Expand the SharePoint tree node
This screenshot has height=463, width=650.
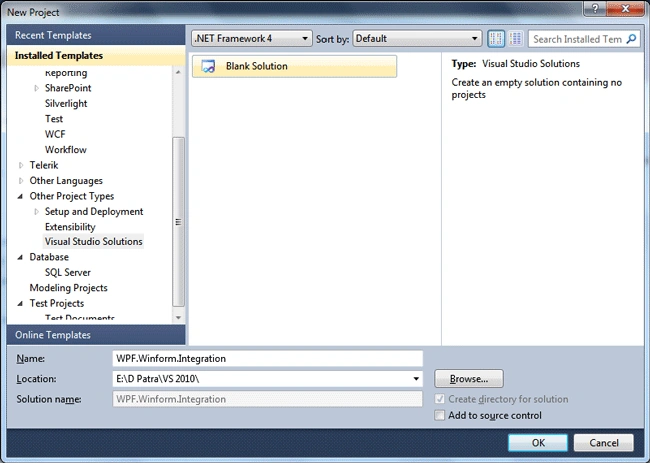36,88
